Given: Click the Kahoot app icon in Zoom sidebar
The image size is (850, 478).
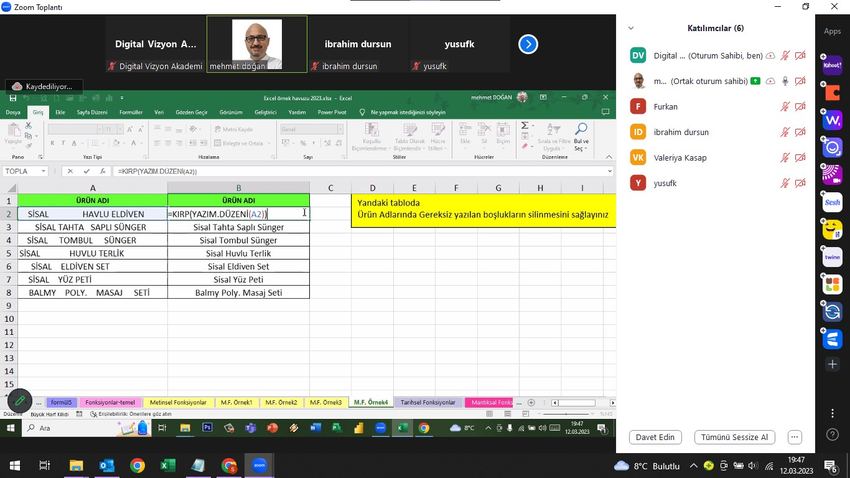Looking at the screenshot, I should click(x=832, y=65).
